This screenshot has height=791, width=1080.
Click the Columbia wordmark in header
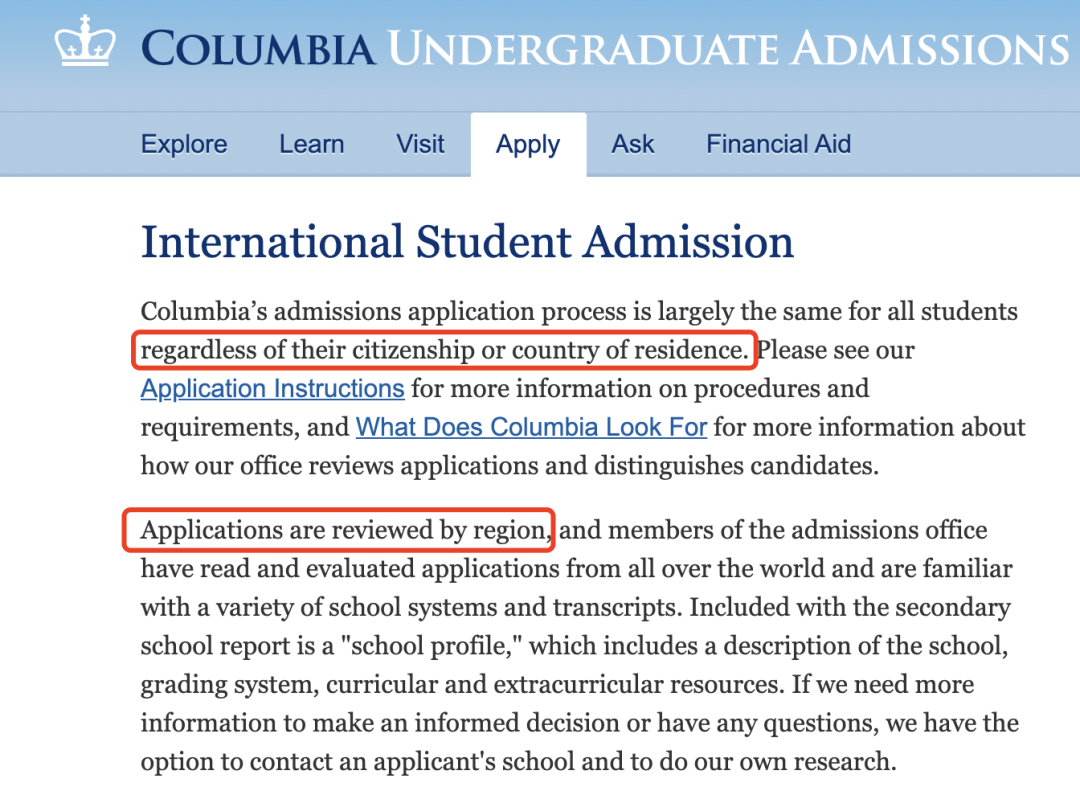point(258,48)
